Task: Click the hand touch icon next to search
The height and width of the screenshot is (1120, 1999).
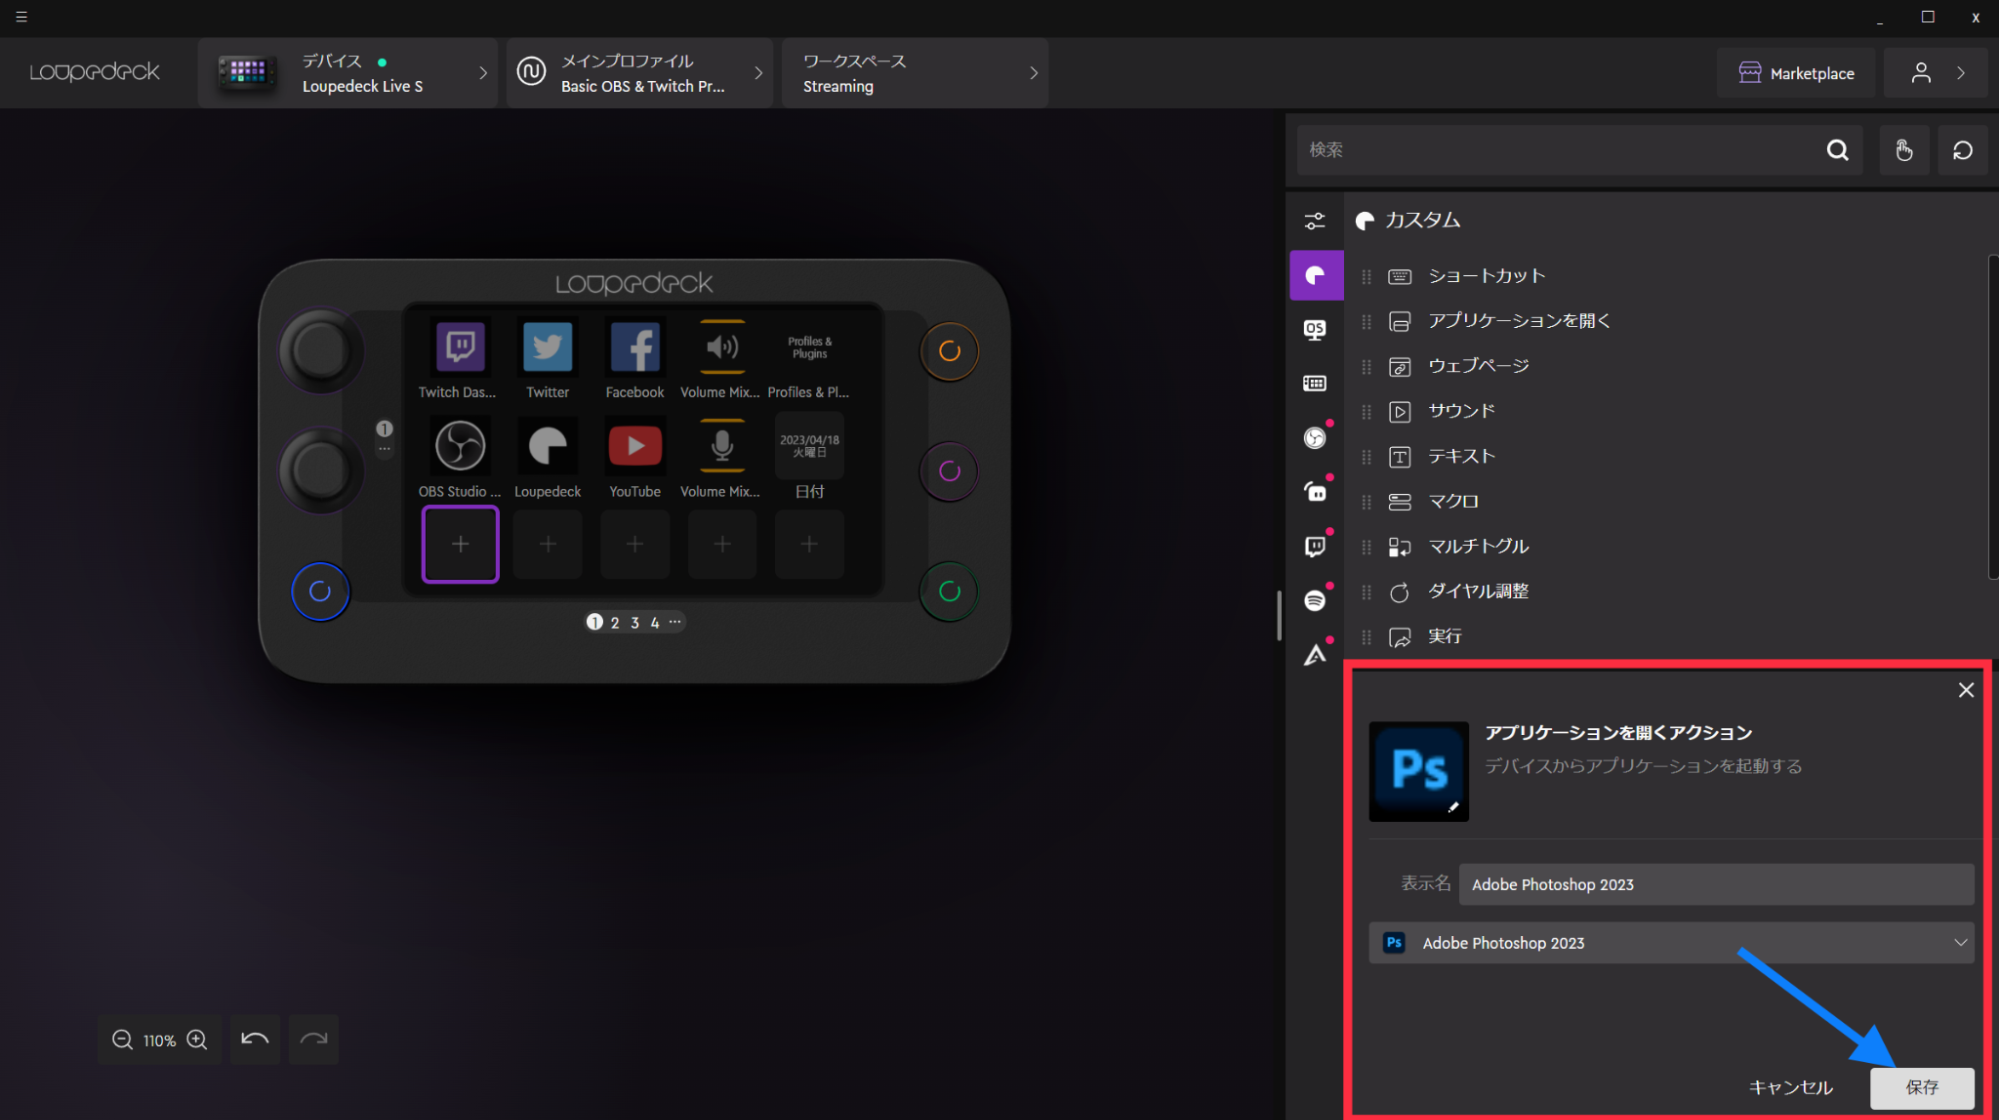Action: [1904, 150]
